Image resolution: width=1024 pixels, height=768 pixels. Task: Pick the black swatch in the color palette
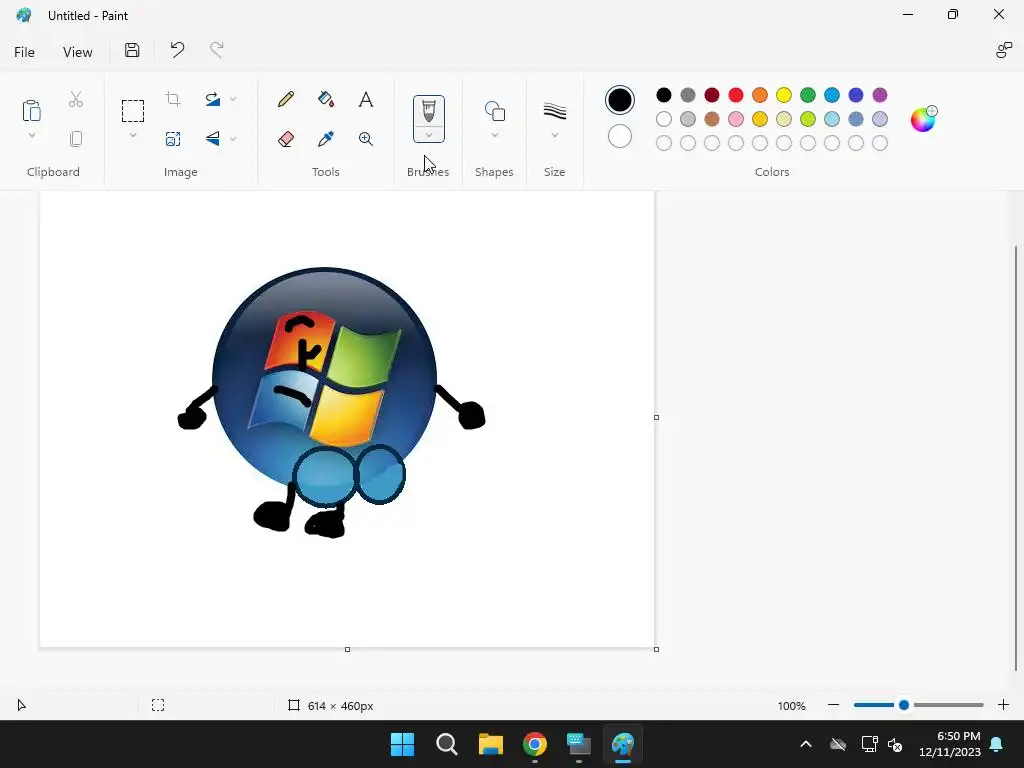pyautogui.click(x=664, y=95)
